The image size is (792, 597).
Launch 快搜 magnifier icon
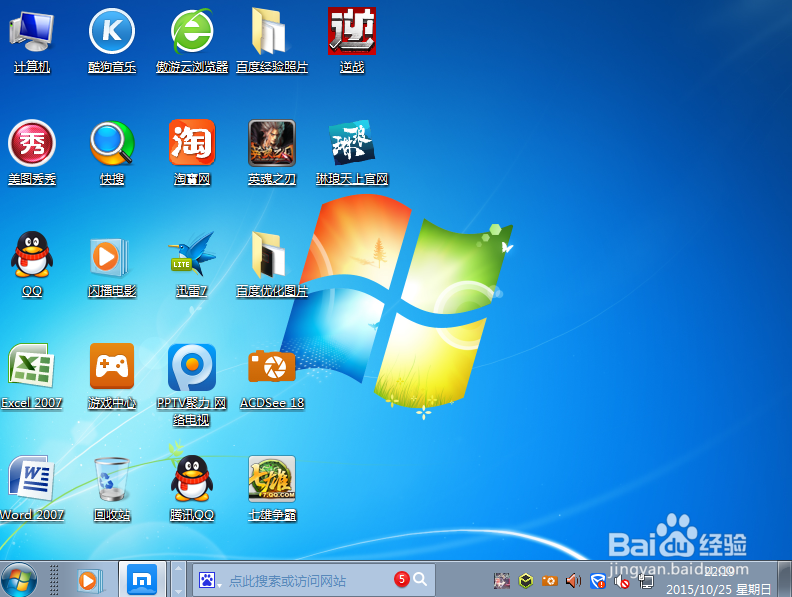point(112,143)
